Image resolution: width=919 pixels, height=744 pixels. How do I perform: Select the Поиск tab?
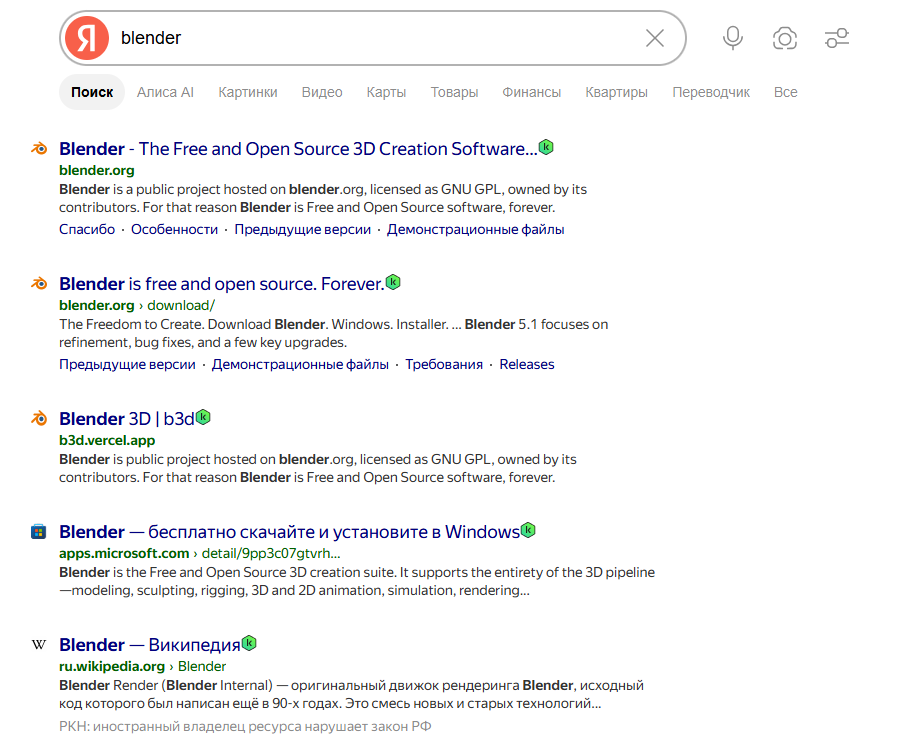(92, 92)
